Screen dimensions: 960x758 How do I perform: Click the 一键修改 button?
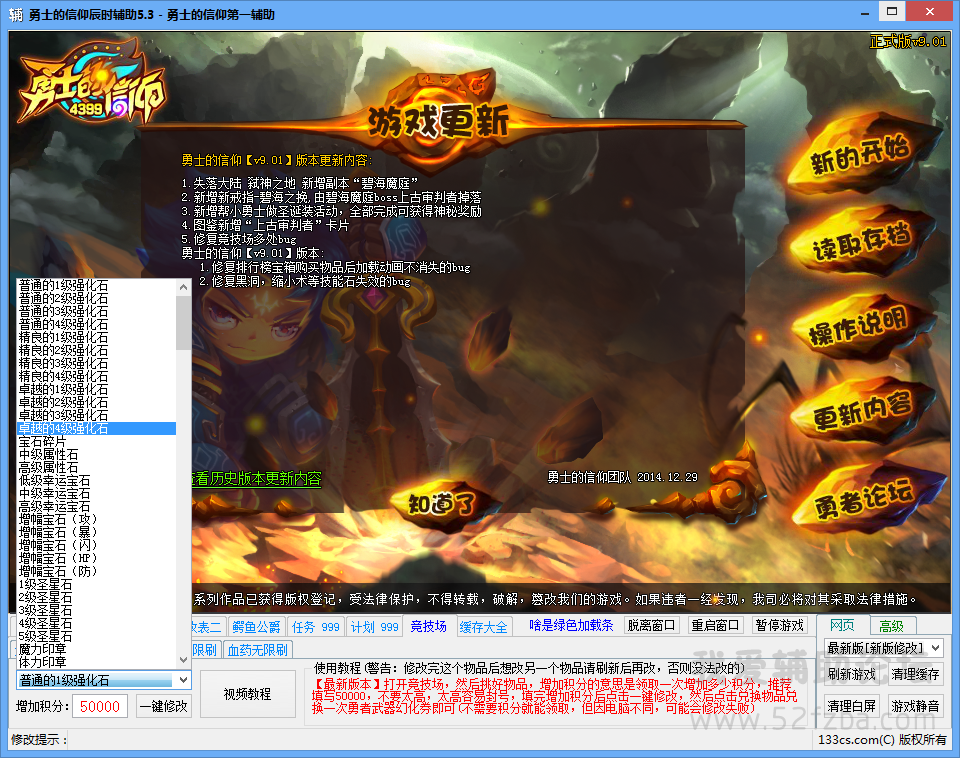pyautogui.click(x=163, y=706)
